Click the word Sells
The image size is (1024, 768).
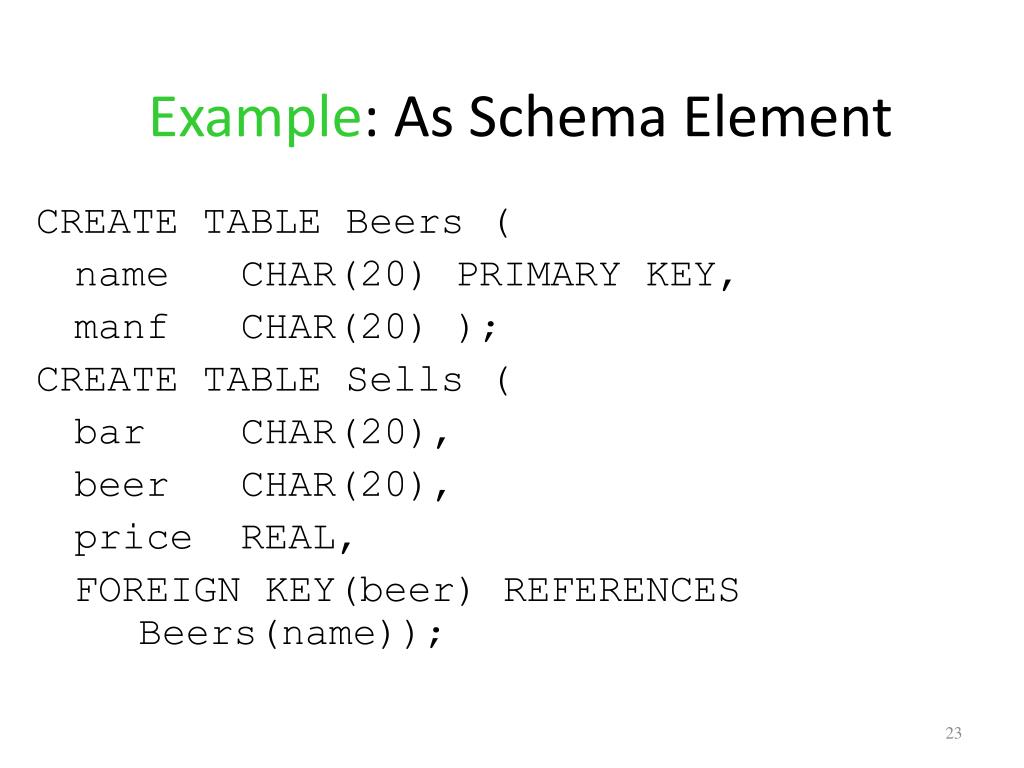pos(404,380)
